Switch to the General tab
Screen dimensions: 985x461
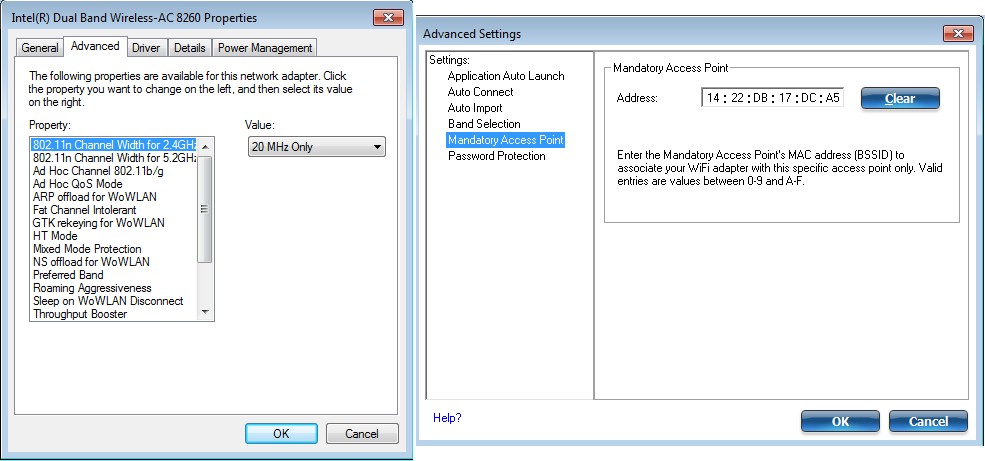click(x=40, y=48)
